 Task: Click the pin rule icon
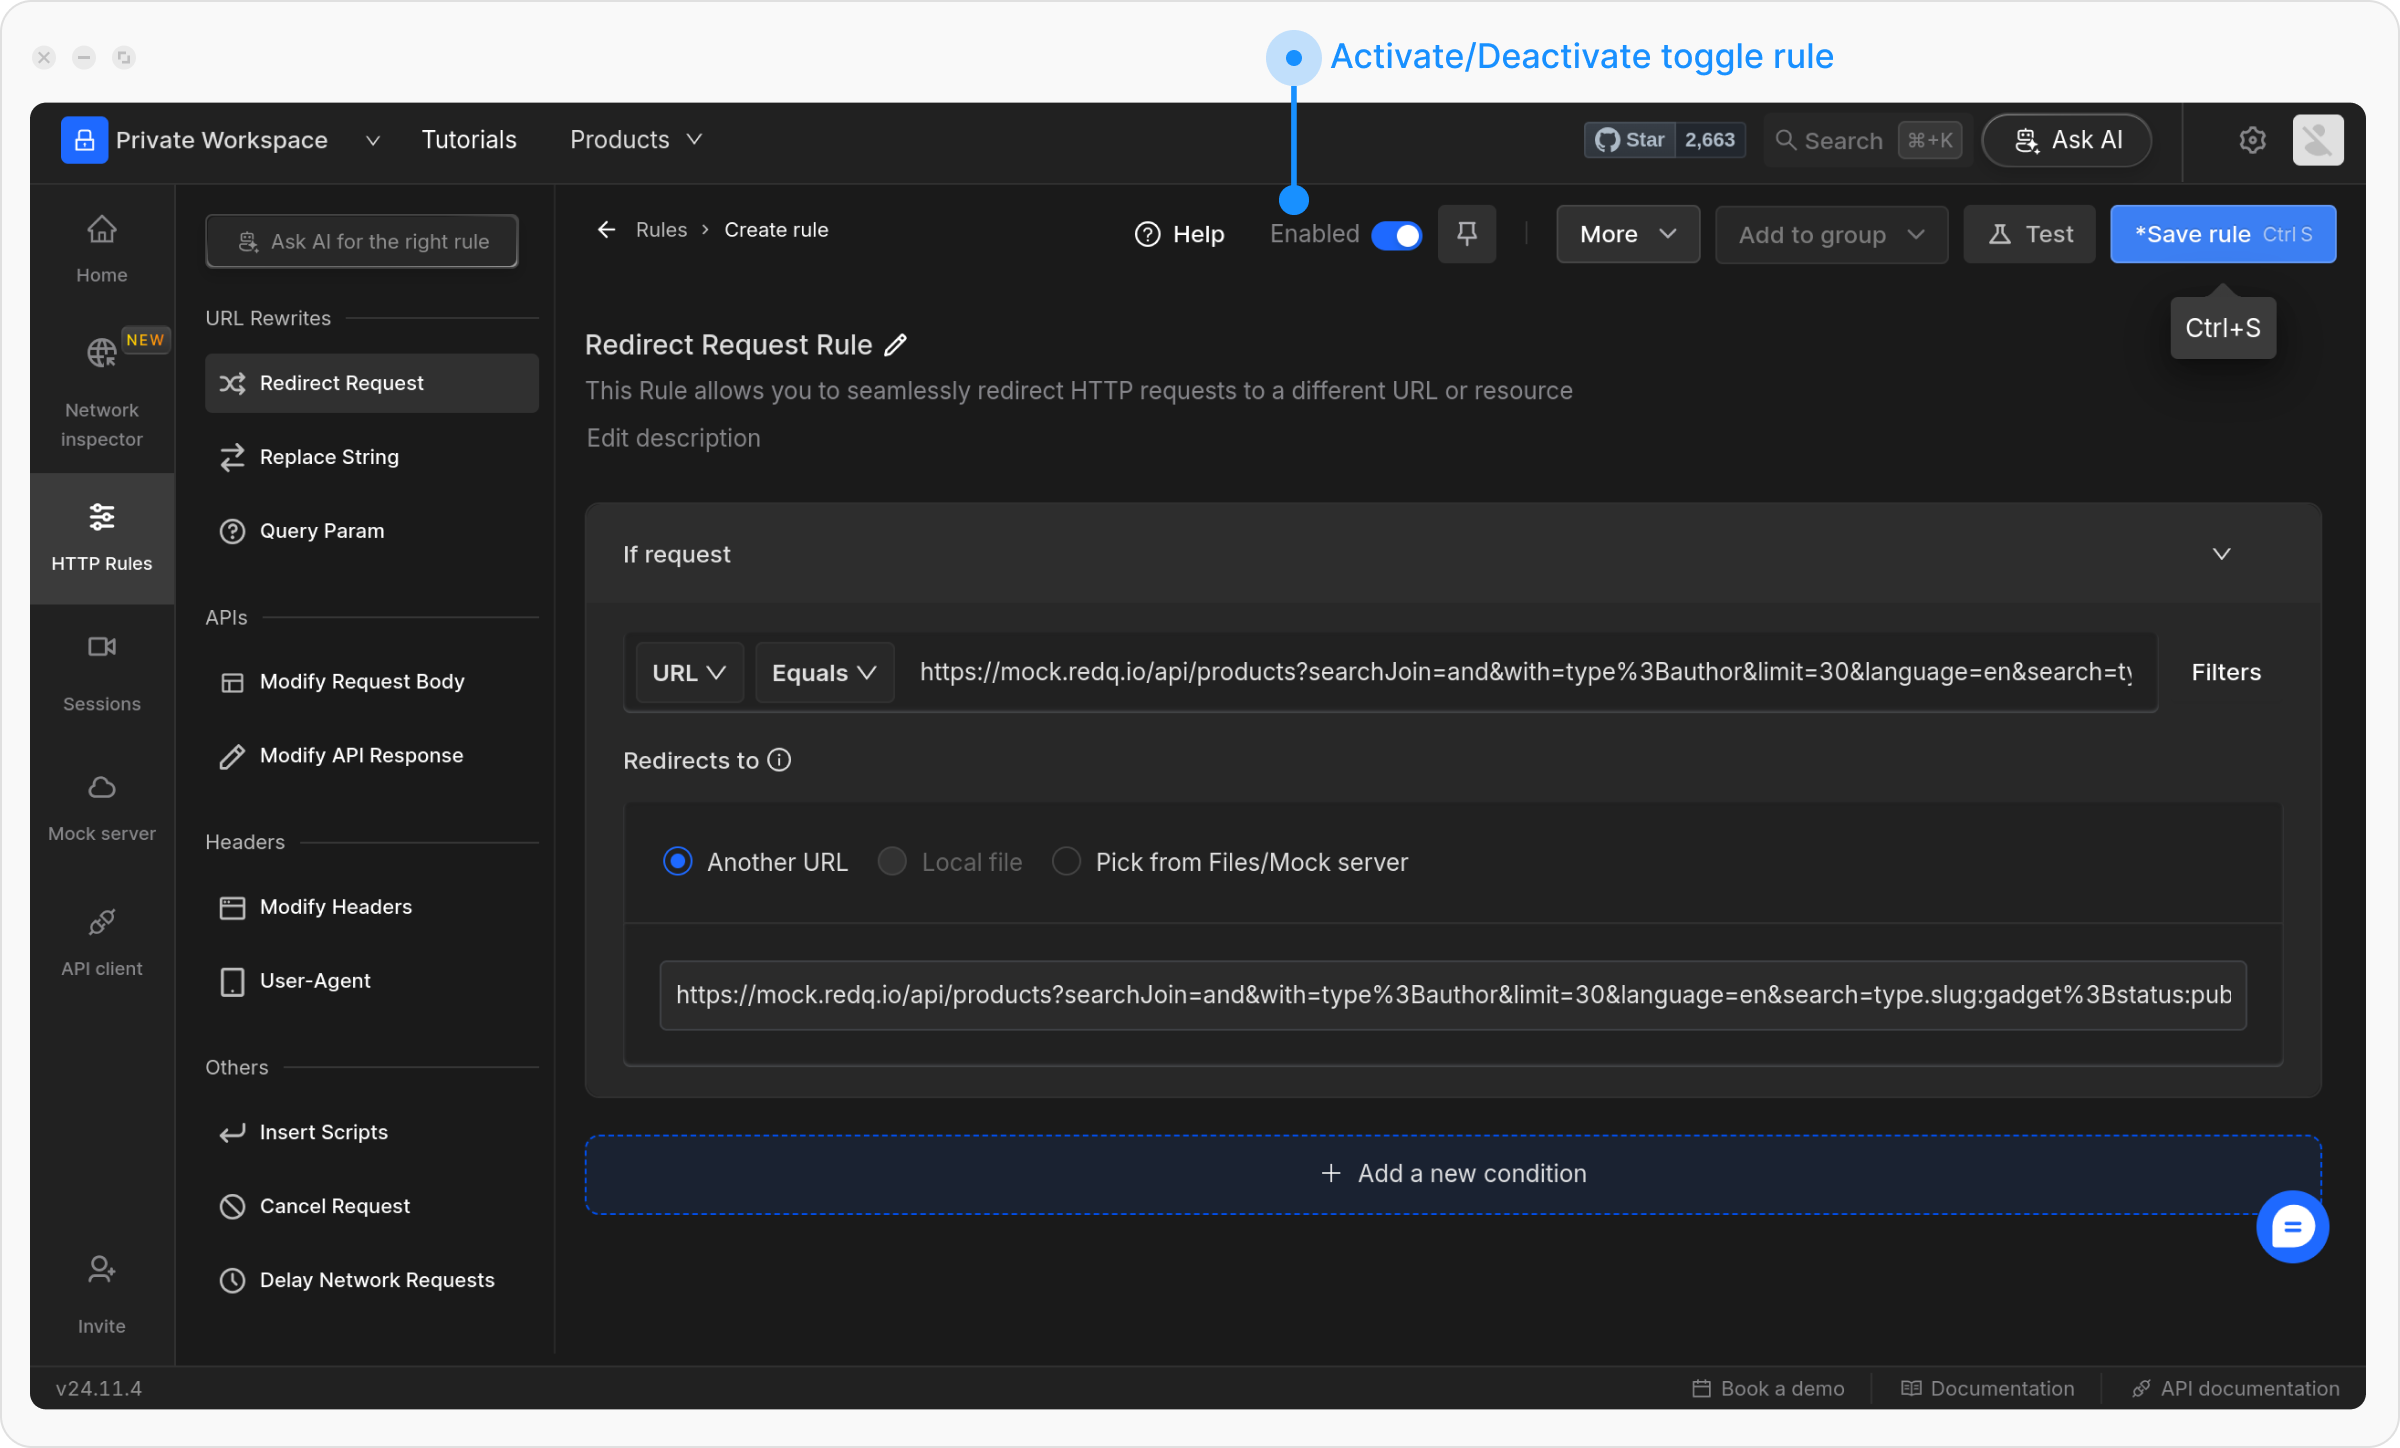click(1466, 234)
